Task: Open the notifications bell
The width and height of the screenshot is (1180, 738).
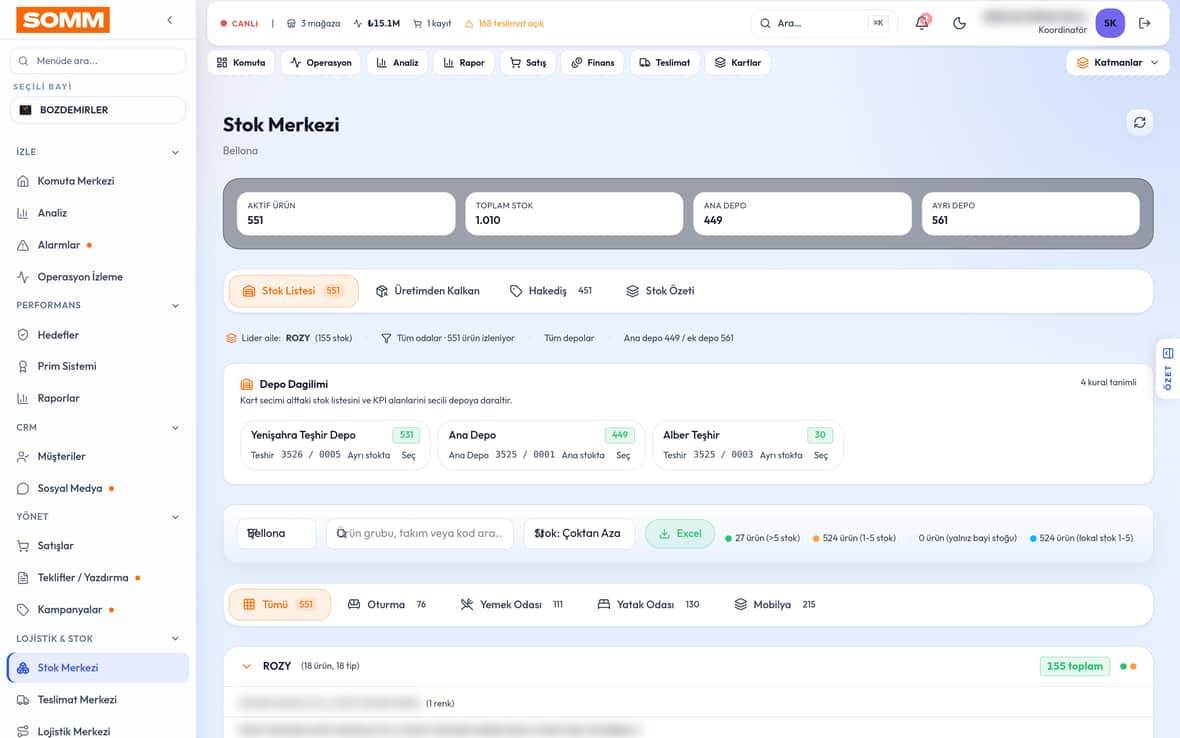Action: pos(922,23)
